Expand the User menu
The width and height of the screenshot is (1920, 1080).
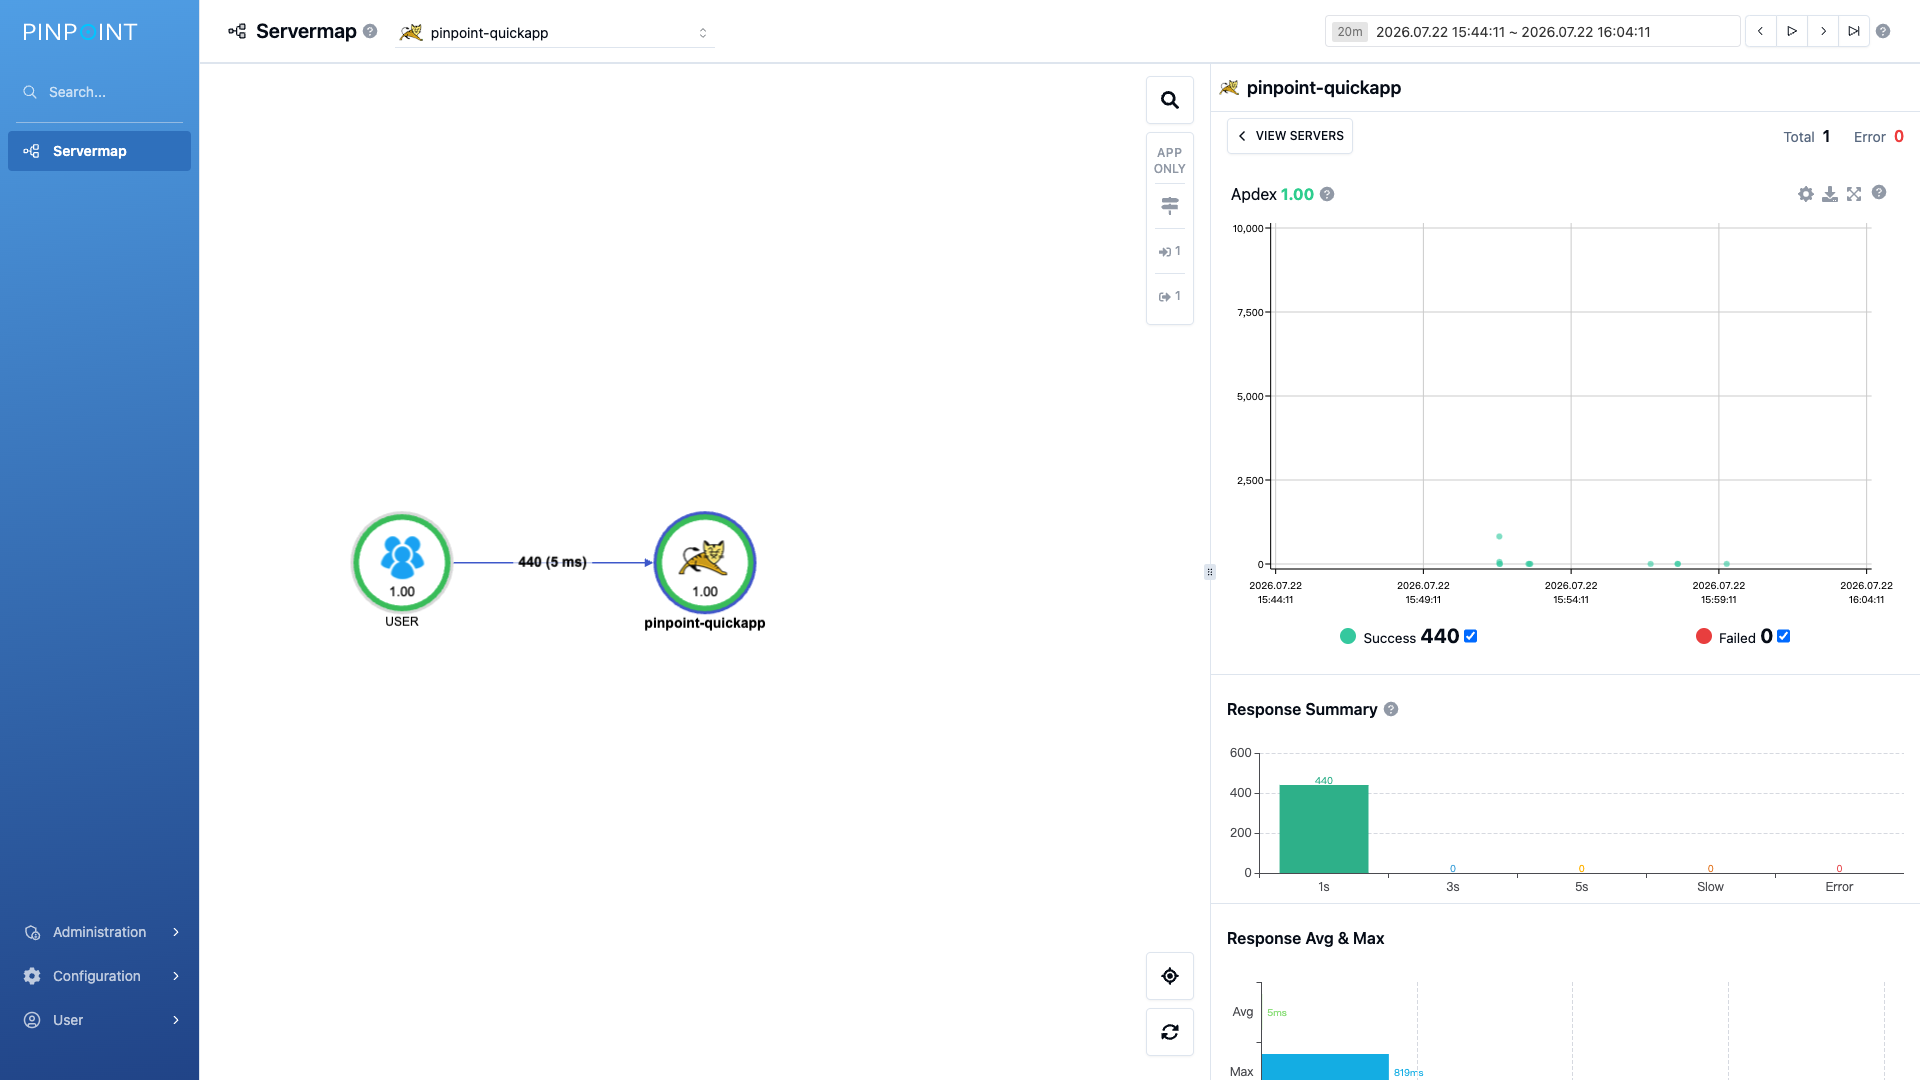[99, 1020]
